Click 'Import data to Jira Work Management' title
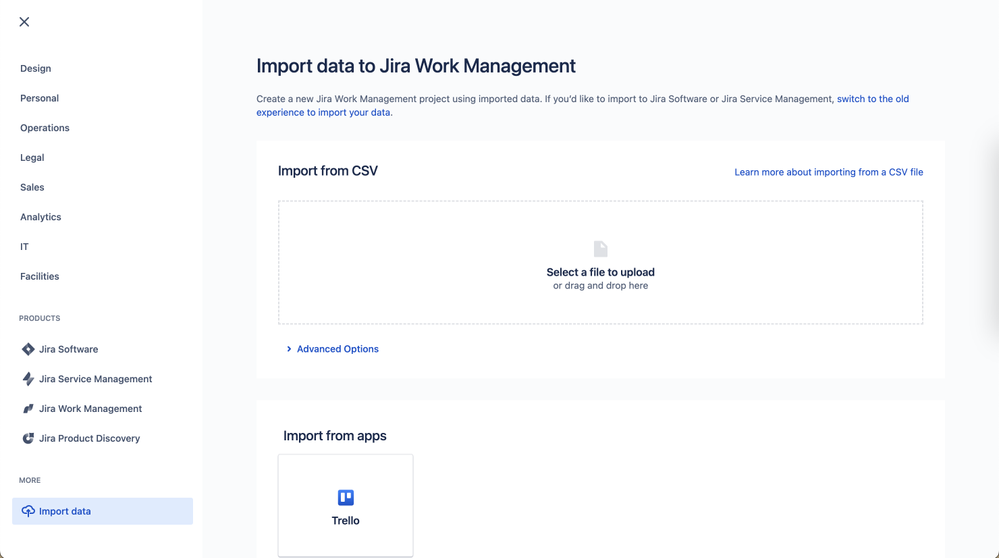Screen dimensions: 999x558 point(416,66)
